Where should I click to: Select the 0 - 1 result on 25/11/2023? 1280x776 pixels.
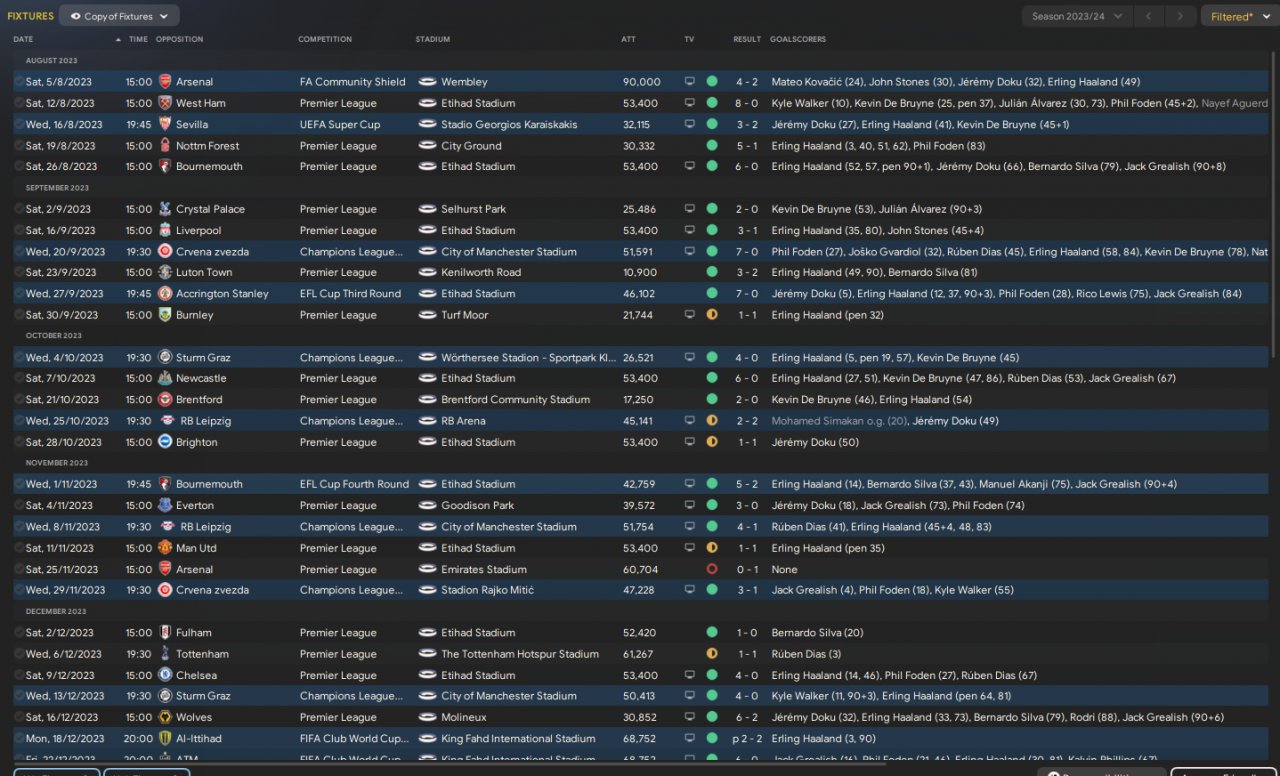click(x=747, y=569)
